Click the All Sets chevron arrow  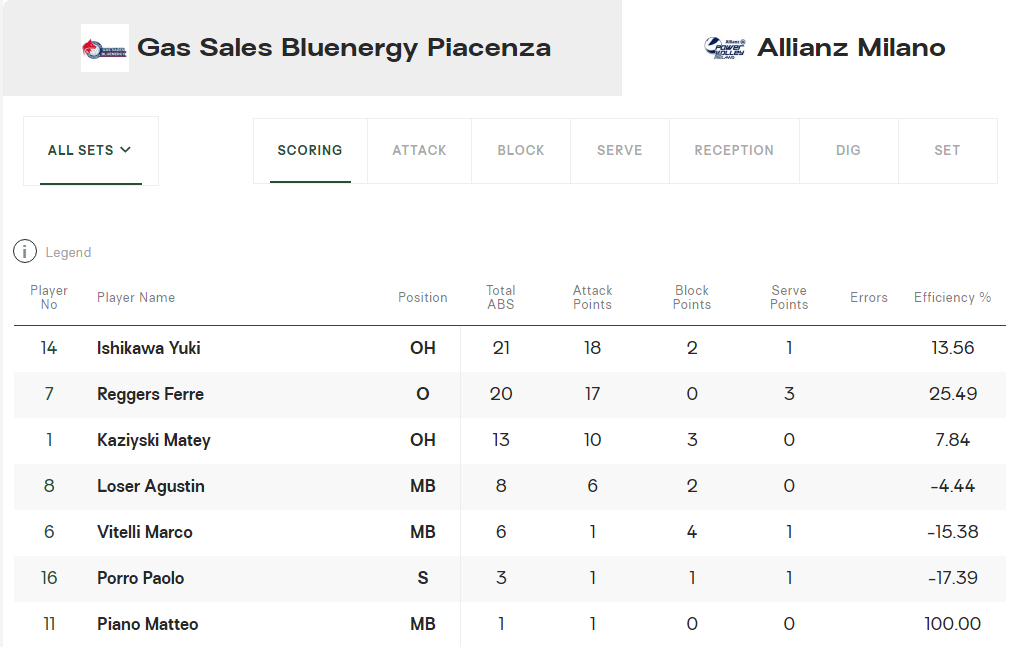click(126, 150)
